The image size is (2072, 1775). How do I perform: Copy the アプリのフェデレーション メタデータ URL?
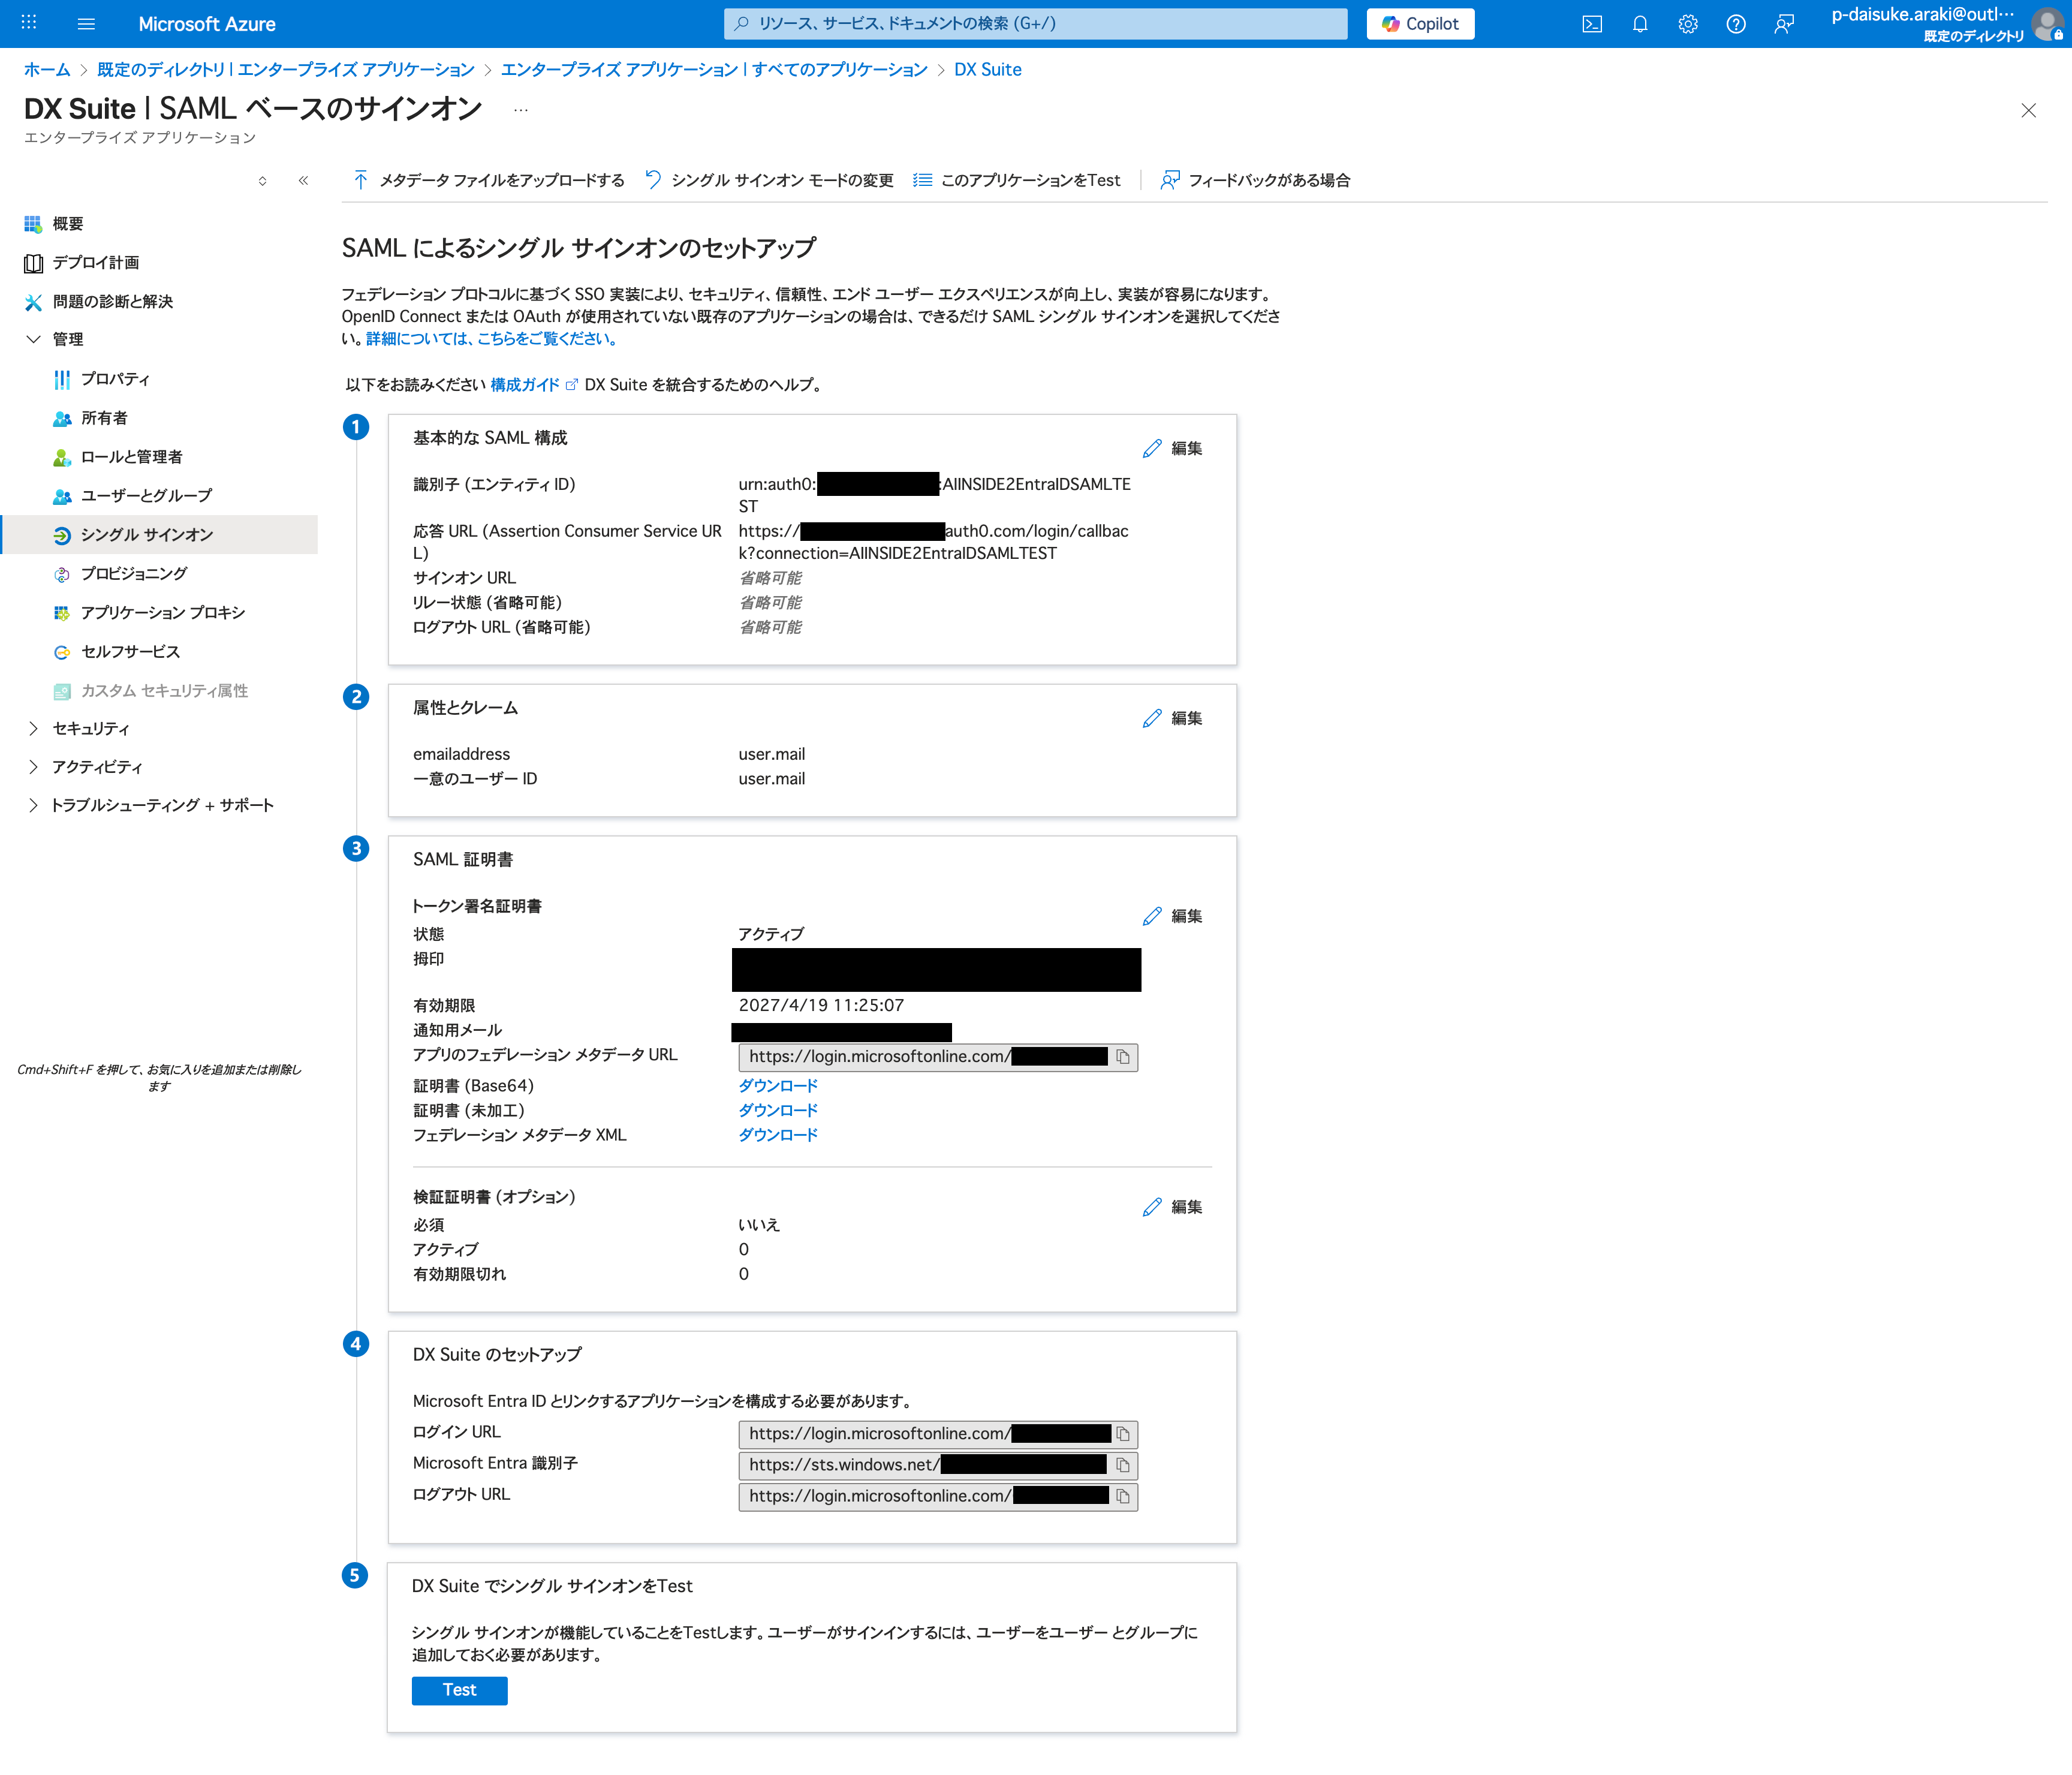coord(1124,1057)
